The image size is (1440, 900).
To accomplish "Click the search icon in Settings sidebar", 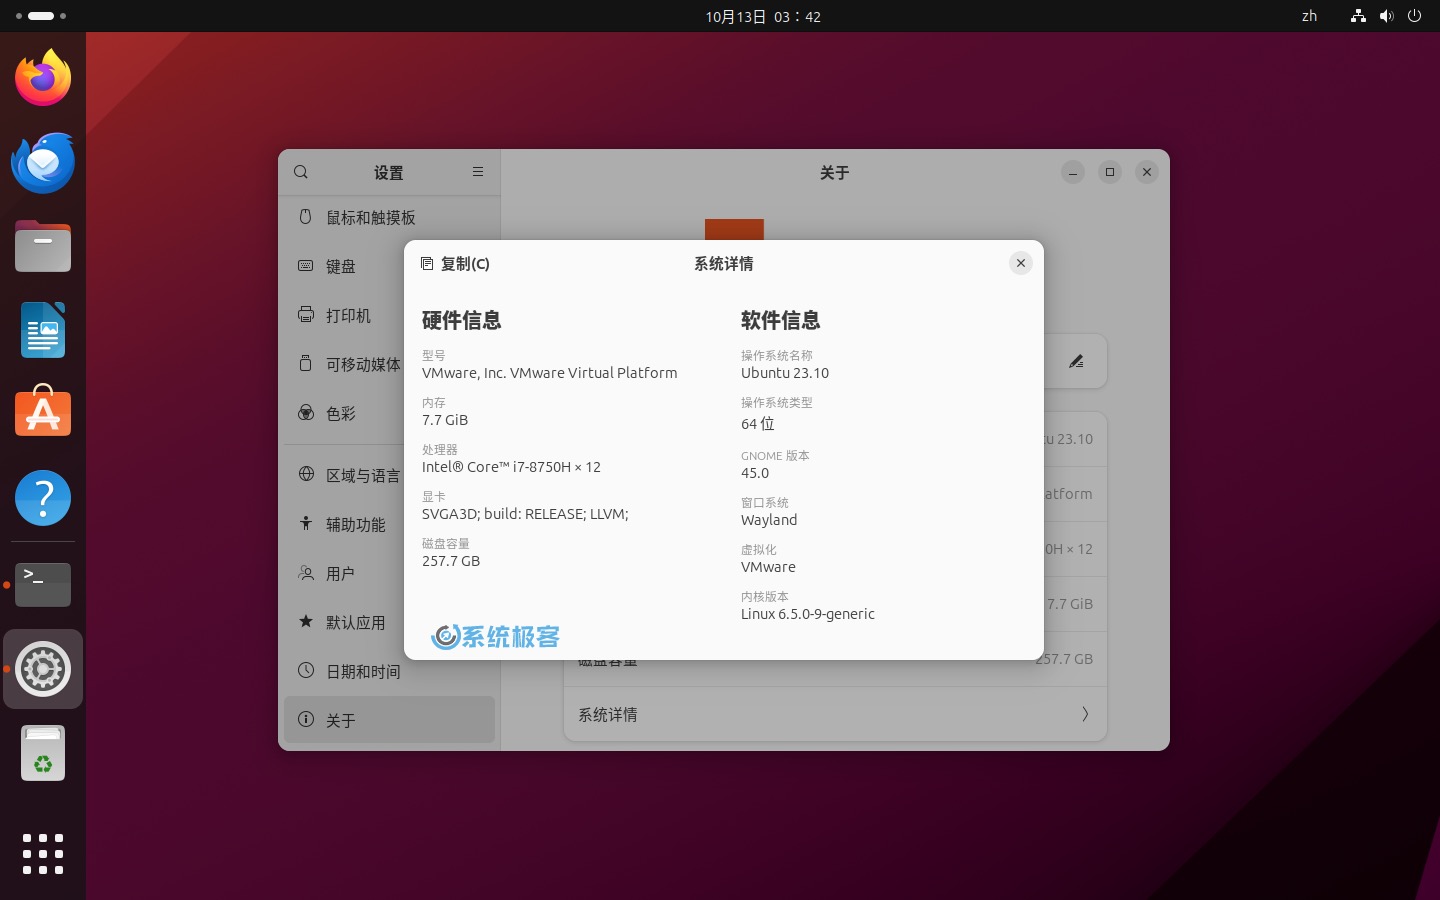I will [x=301, y=172].
